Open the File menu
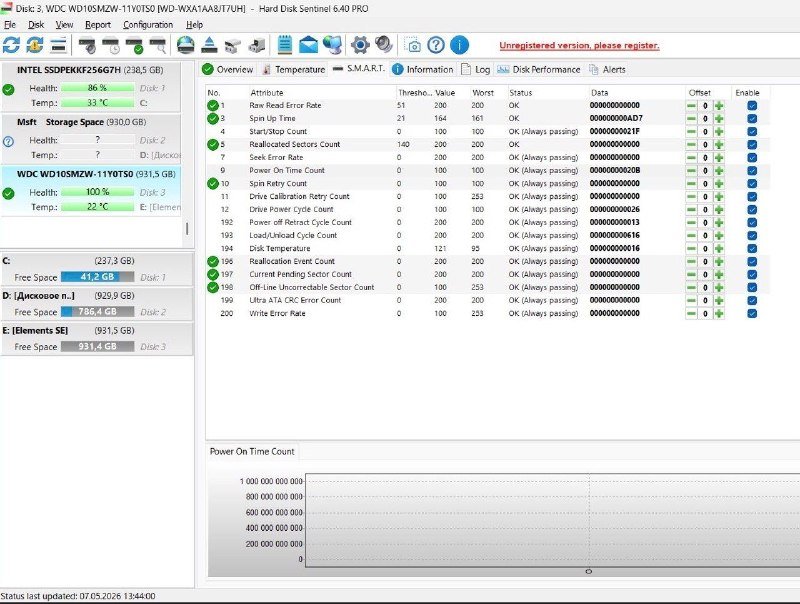Screen dimensions: 800x604 click(10, 24)
